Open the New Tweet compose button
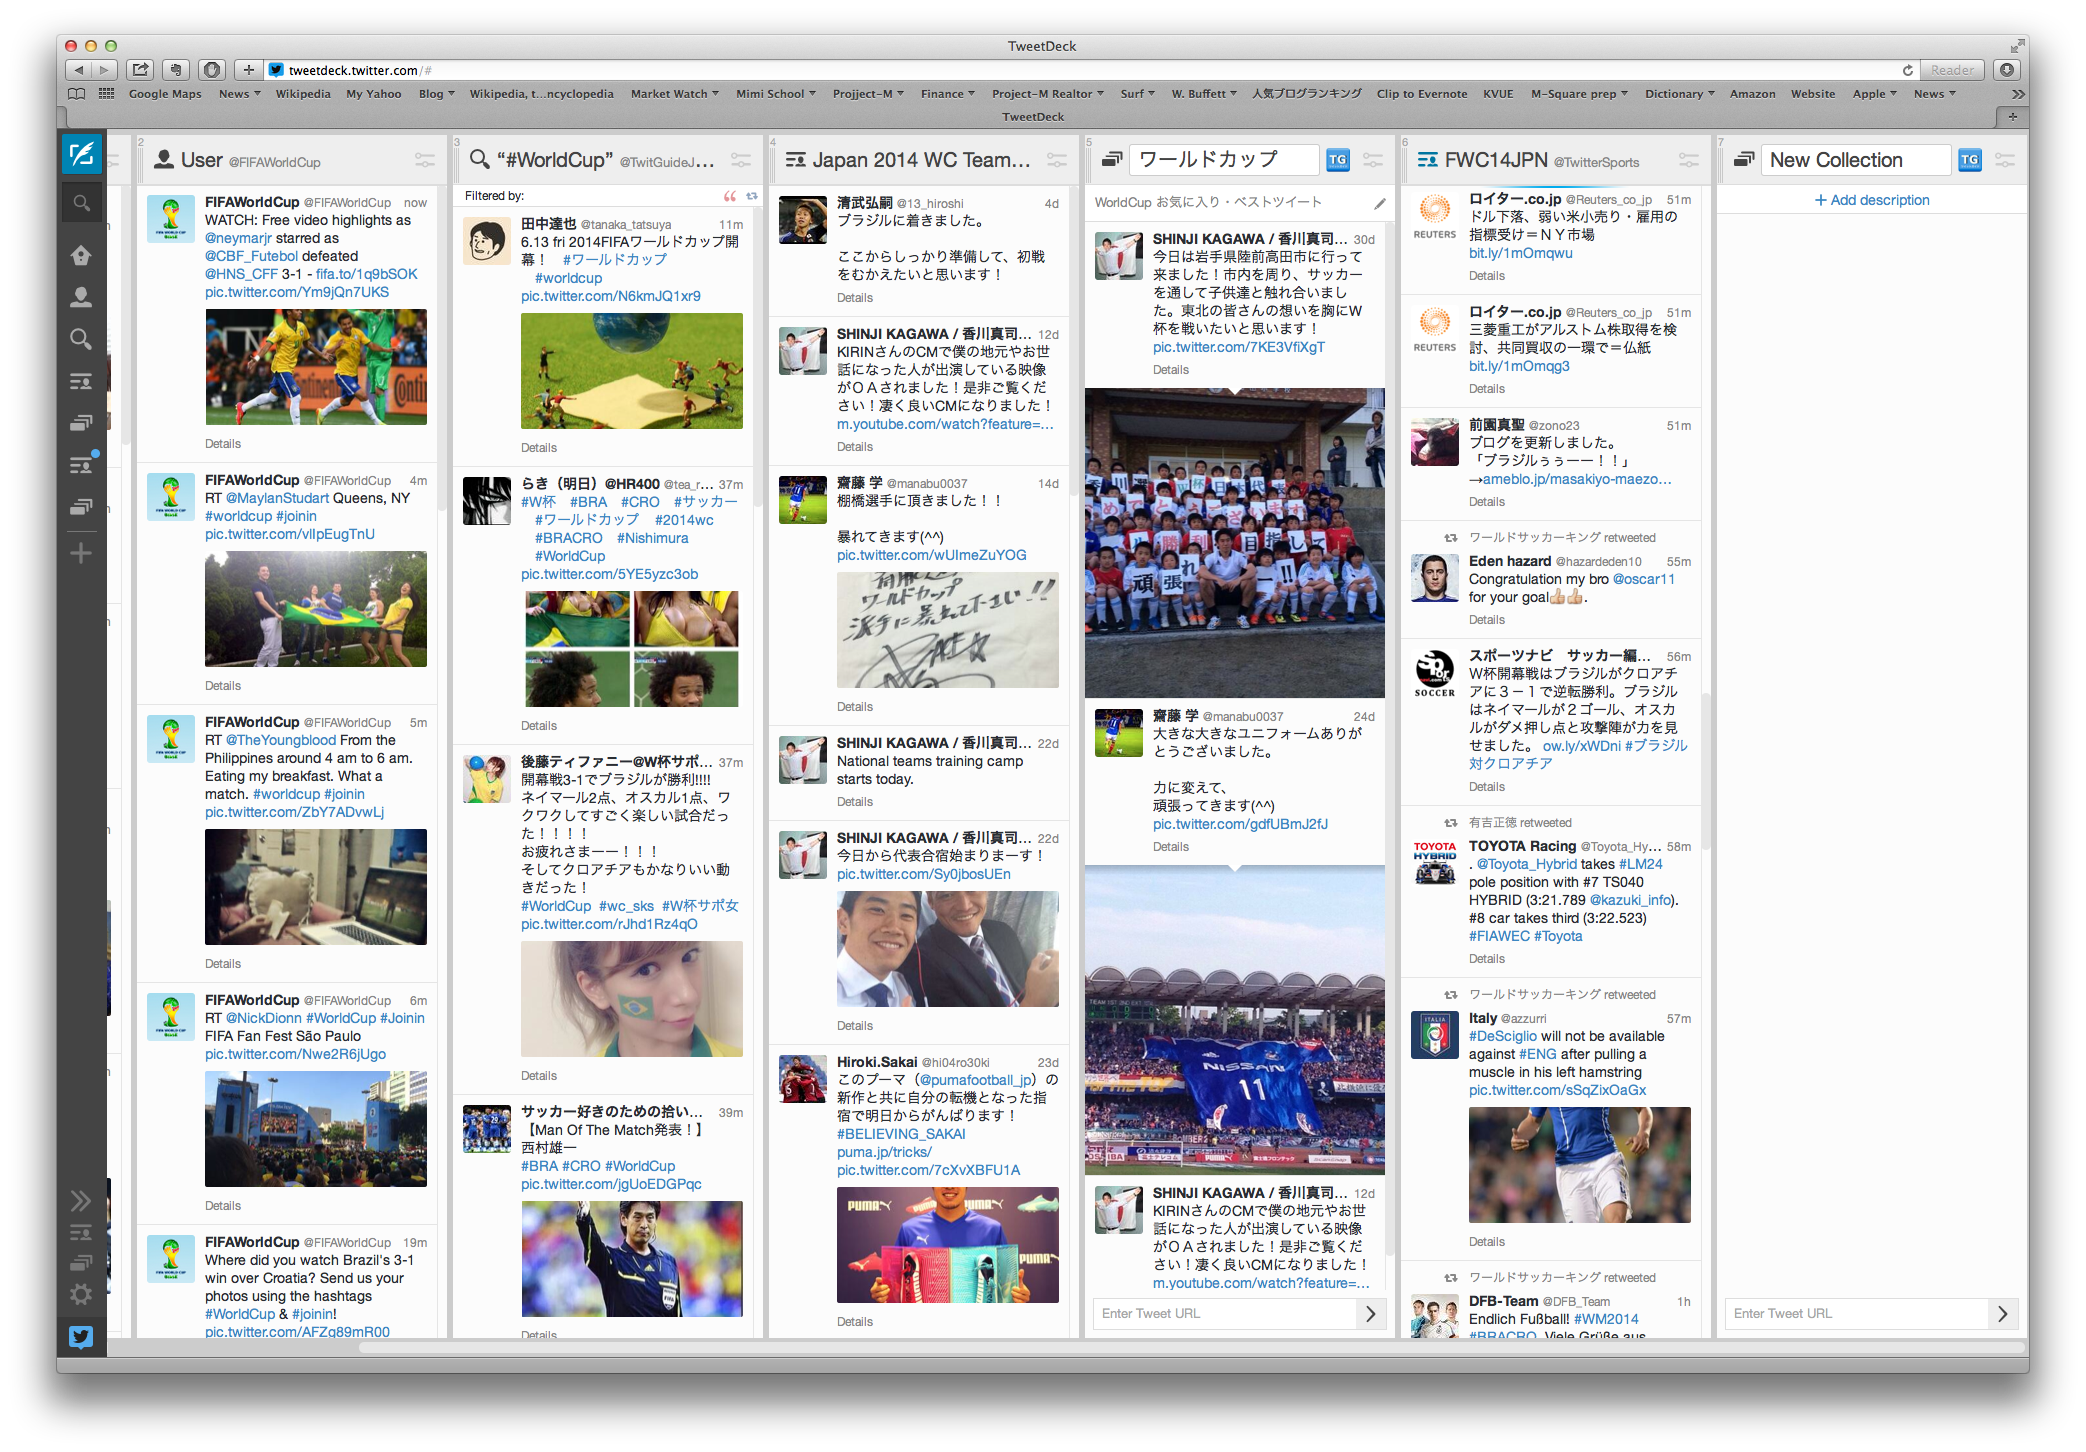 pyautogui.click(x=81, y=154)
